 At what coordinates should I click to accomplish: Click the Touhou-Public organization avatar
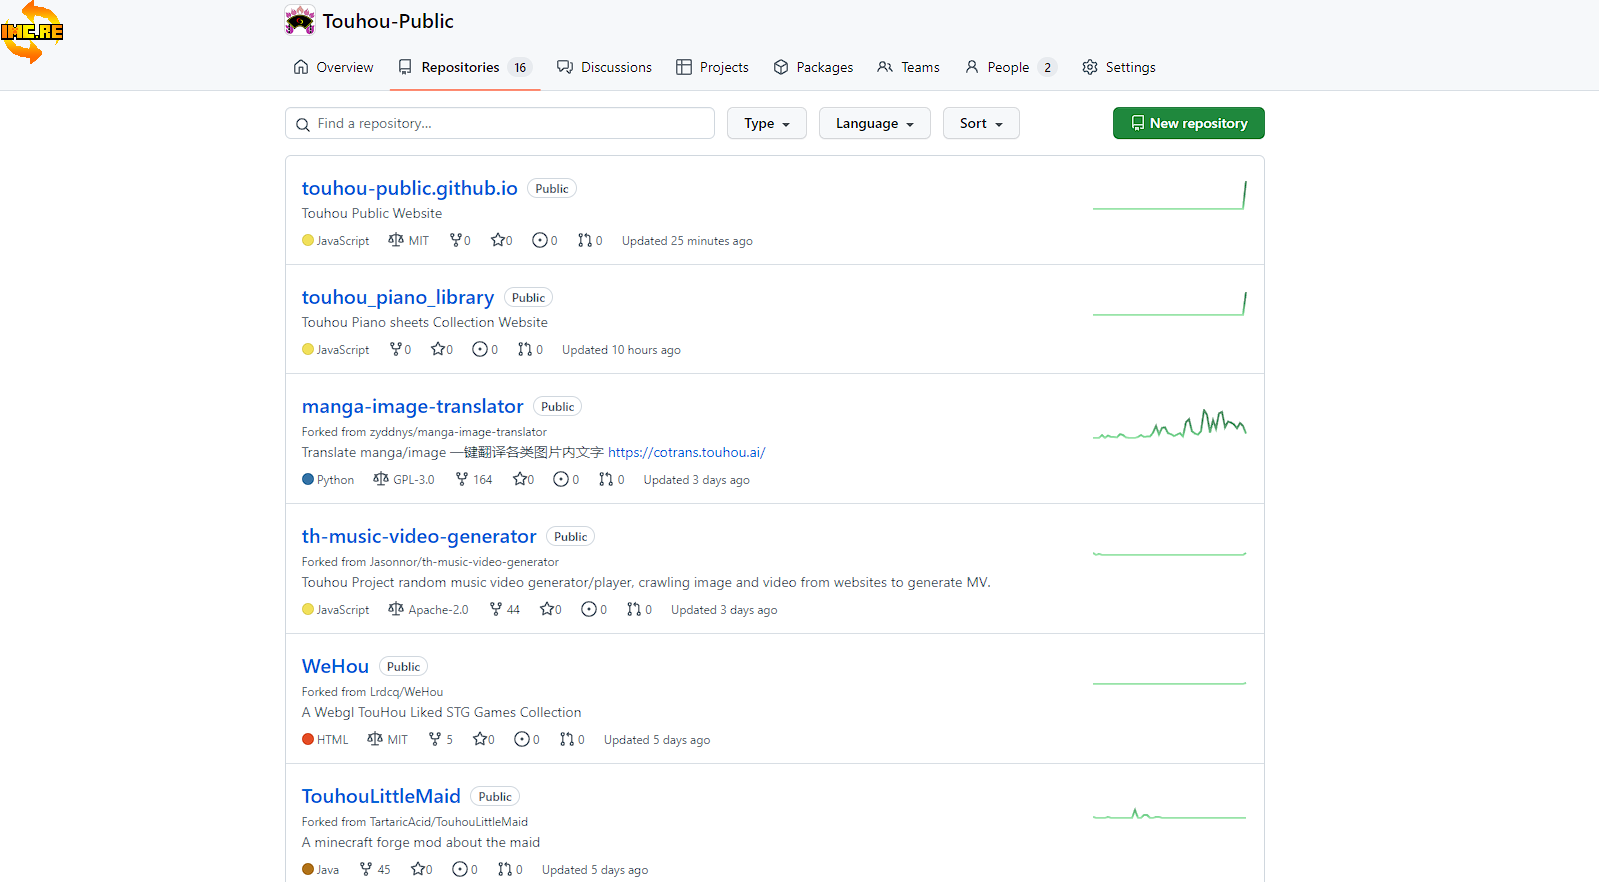point(299,21)
